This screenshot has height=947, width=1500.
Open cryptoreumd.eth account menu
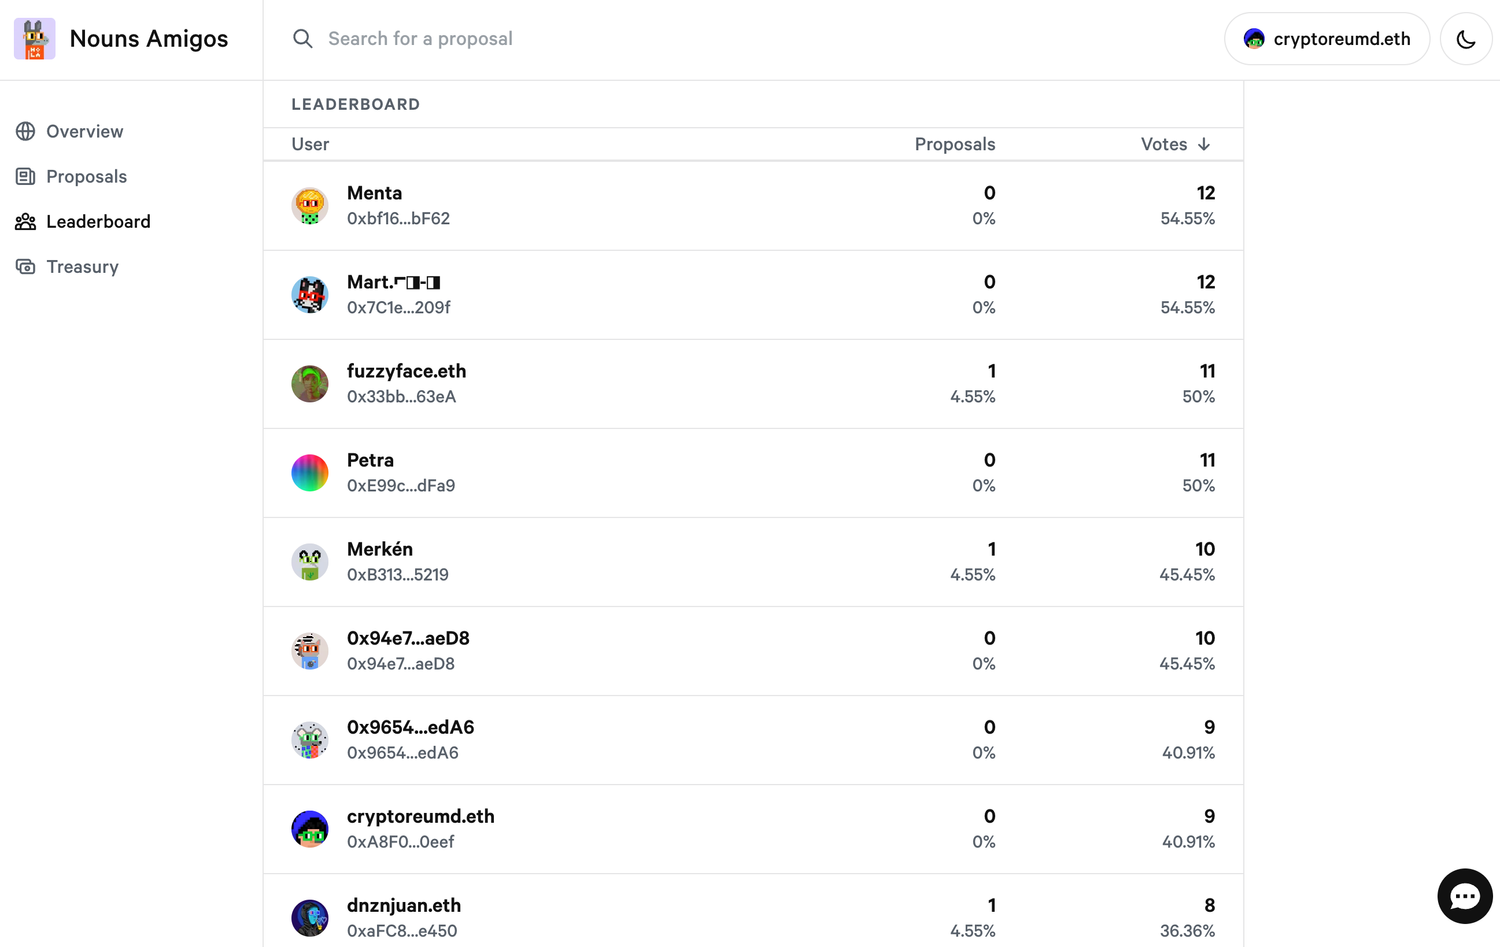tap(1327, 39)
